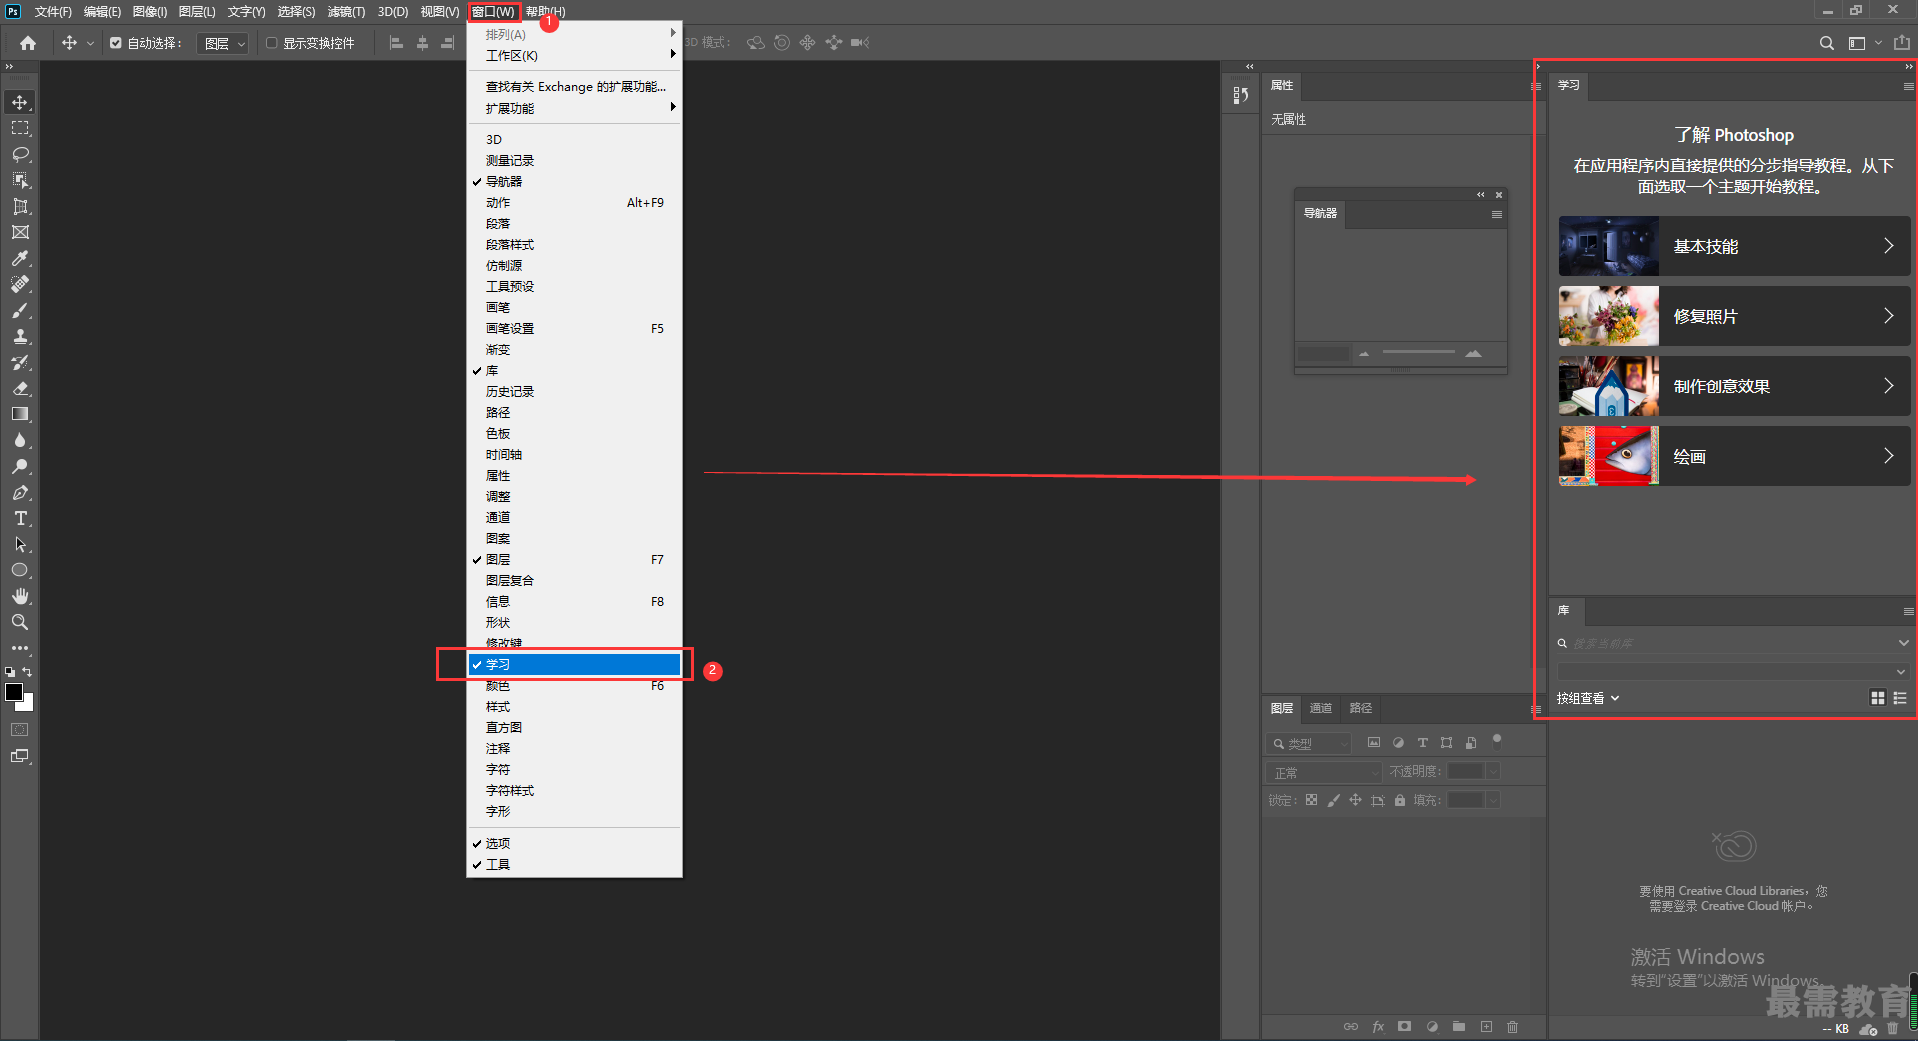This screenshot has width=1918, height=1041.
Task: Click 查找有关 Exchange 的扩展功能
Action: pos(574,87)
